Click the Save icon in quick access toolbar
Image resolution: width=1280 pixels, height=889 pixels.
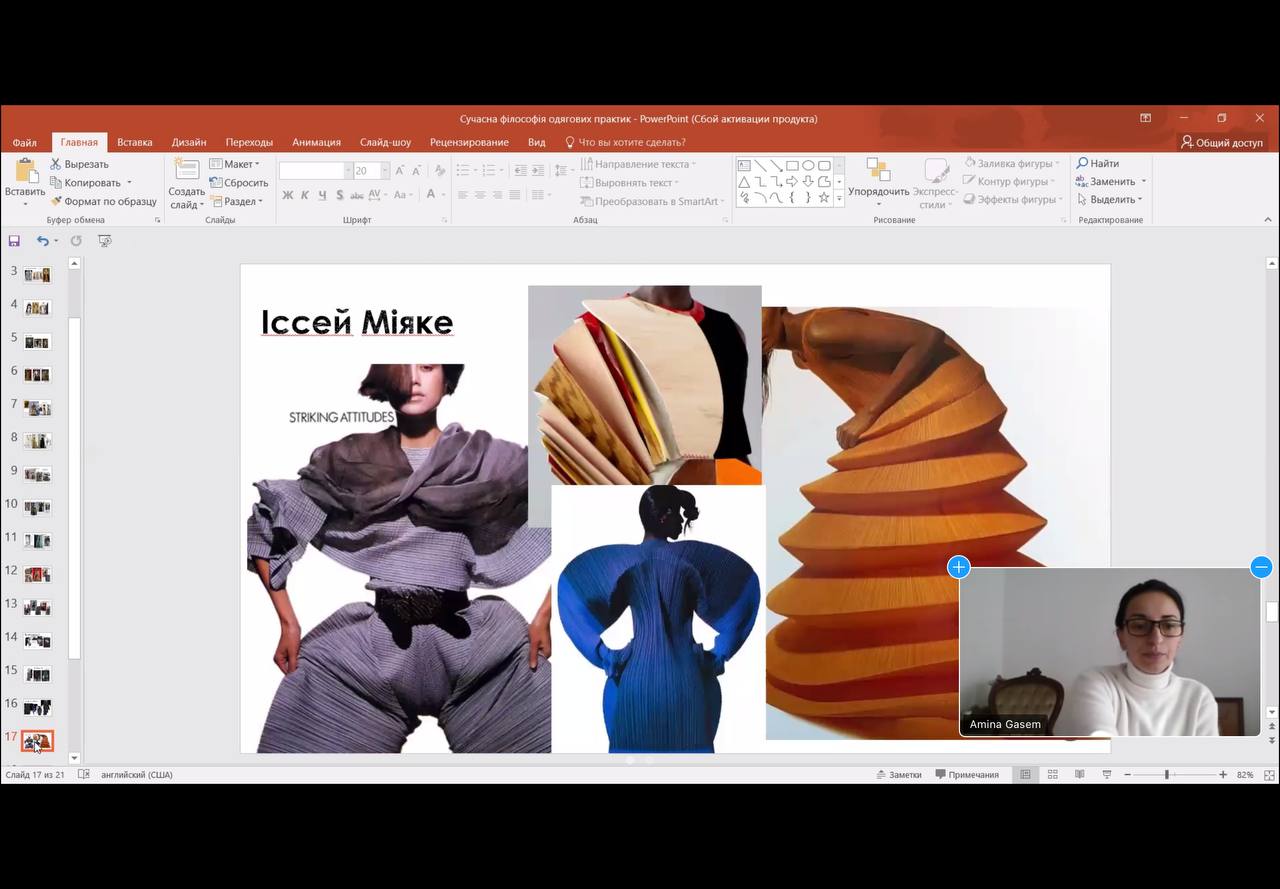click(14, 241)
